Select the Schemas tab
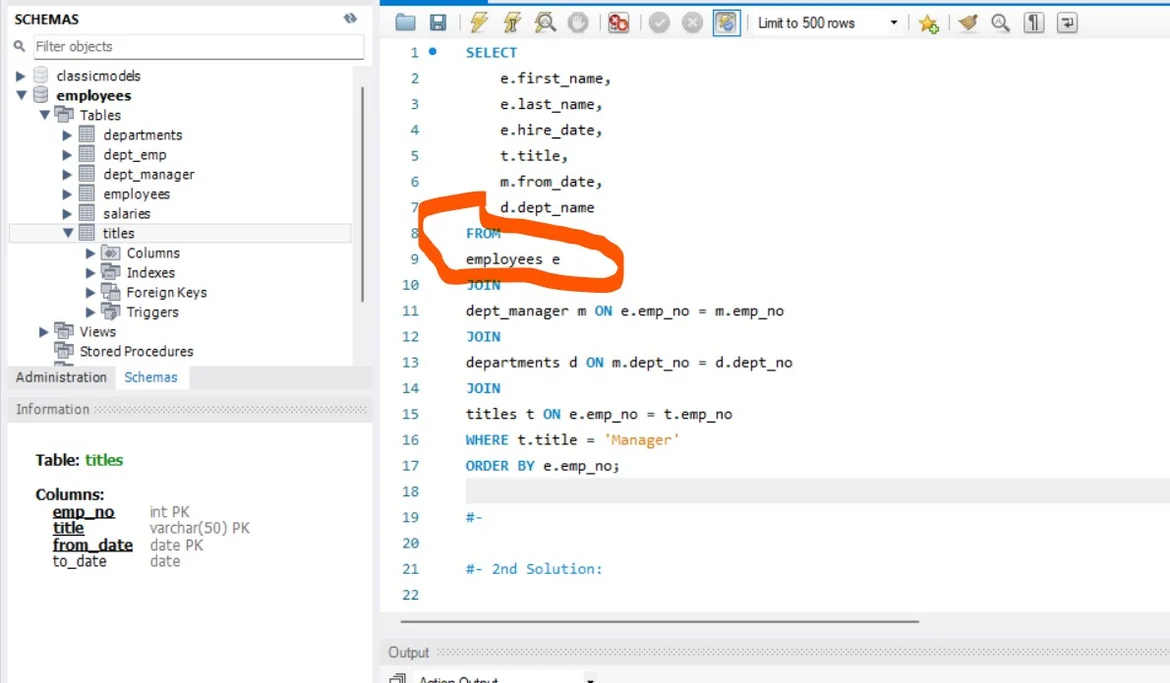The image size is (1170, 683). click(151, 377)
